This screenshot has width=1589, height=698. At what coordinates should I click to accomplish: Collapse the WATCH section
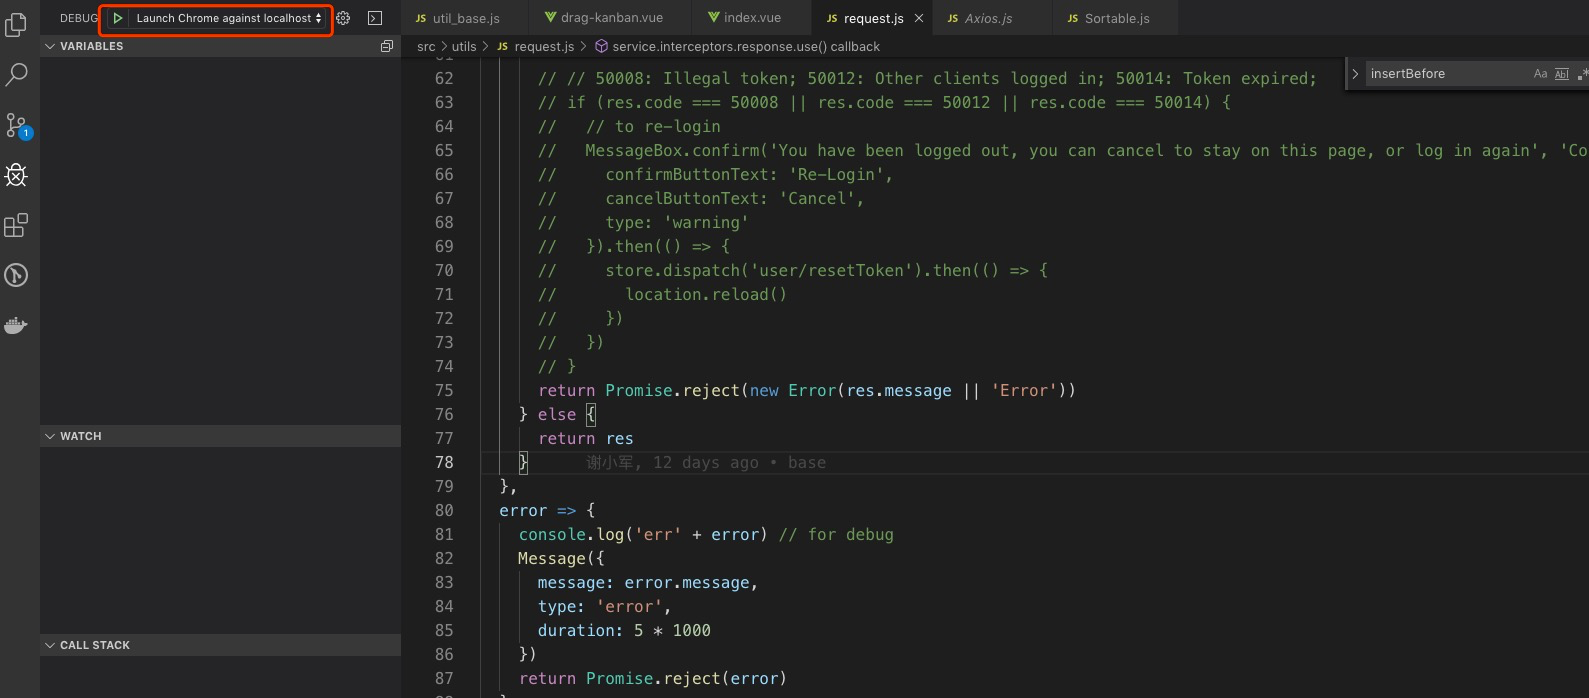220,436
